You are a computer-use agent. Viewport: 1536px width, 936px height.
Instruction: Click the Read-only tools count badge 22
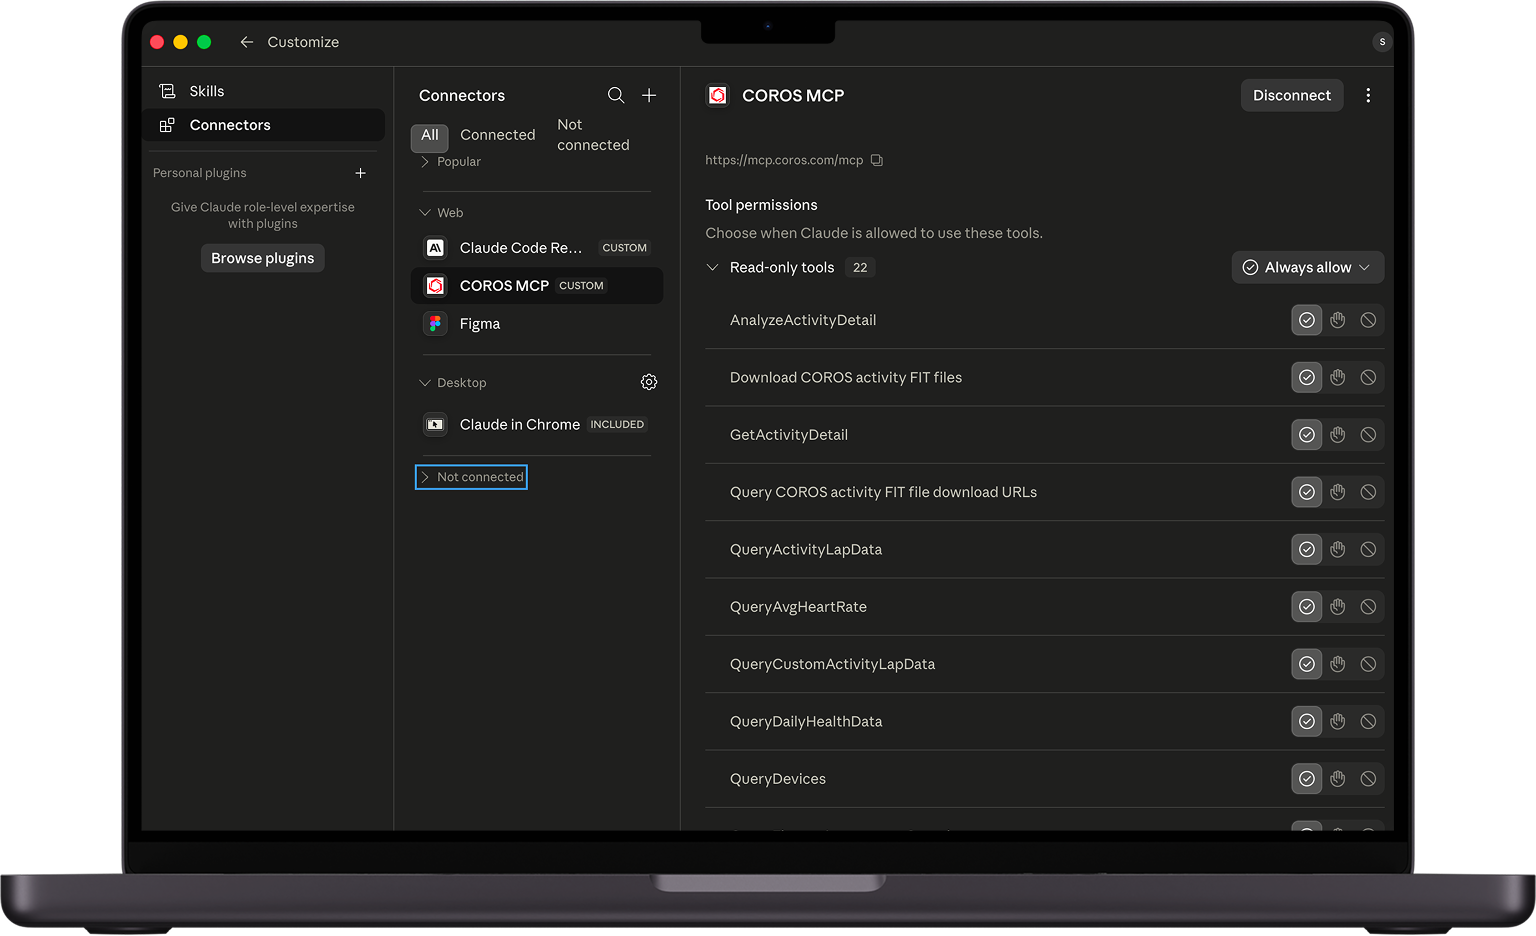(860, 267)
